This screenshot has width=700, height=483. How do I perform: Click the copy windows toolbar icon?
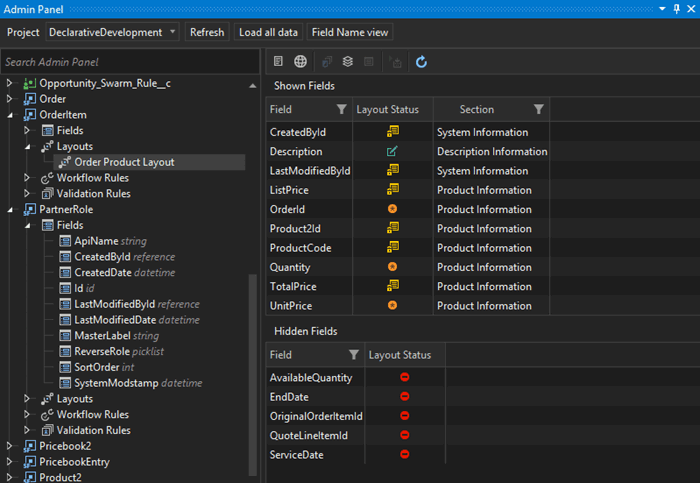click(327, 62)
